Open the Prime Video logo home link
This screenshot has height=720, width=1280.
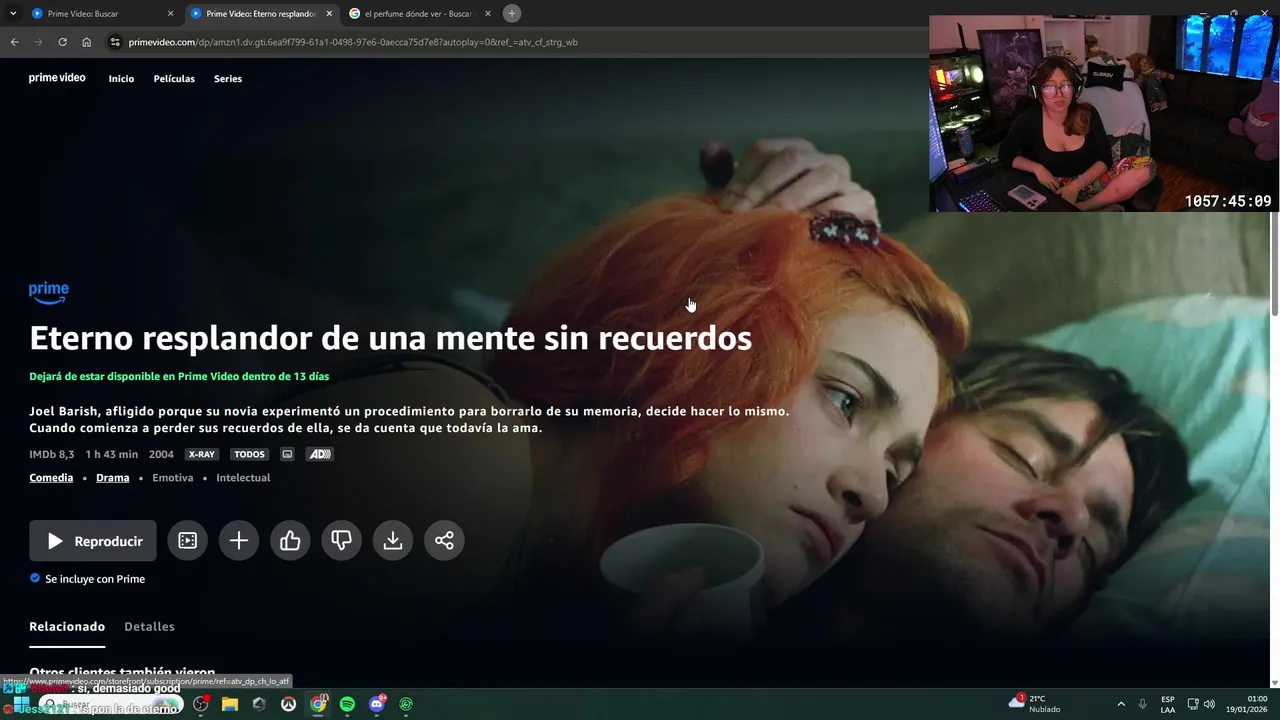coord(57,78)
